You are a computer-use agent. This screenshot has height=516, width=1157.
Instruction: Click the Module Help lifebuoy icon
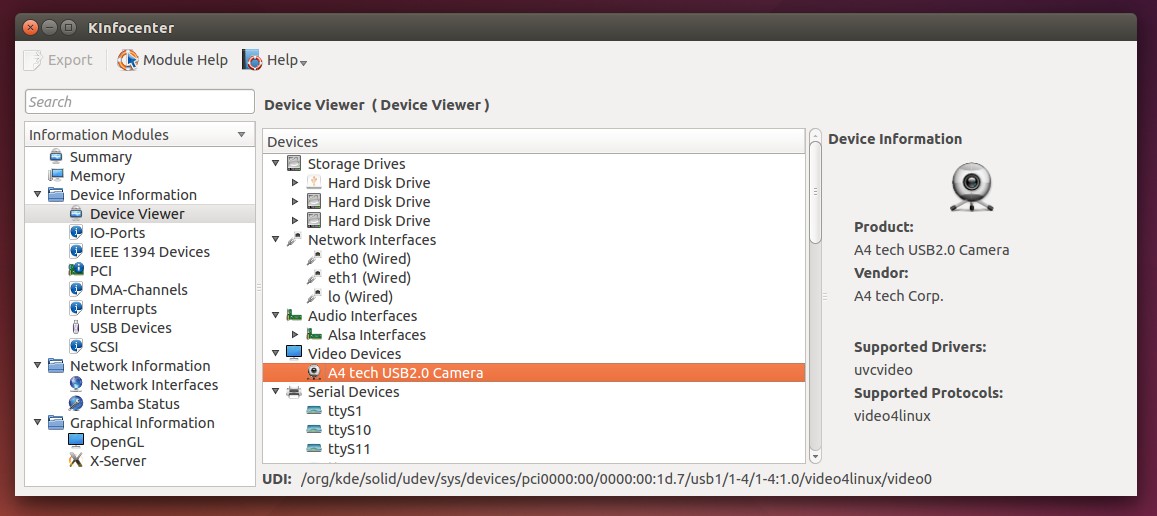[128, 60]
